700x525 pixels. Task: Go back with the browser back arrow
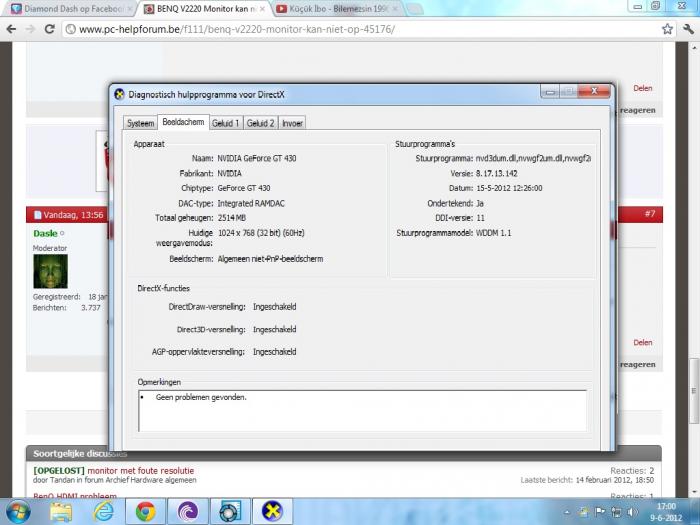click(x=11, y=29)
